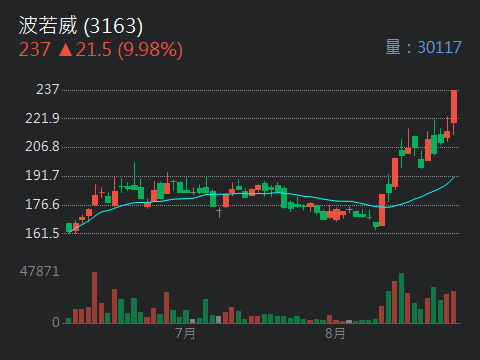
Task: Click the tallest green volume bar in August
Action: [401, 298]
